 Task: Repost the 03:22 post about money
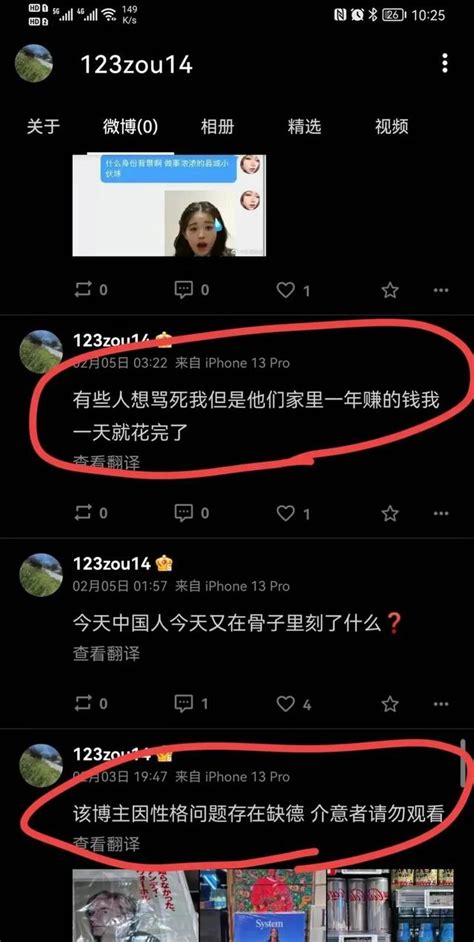(91, 513)
